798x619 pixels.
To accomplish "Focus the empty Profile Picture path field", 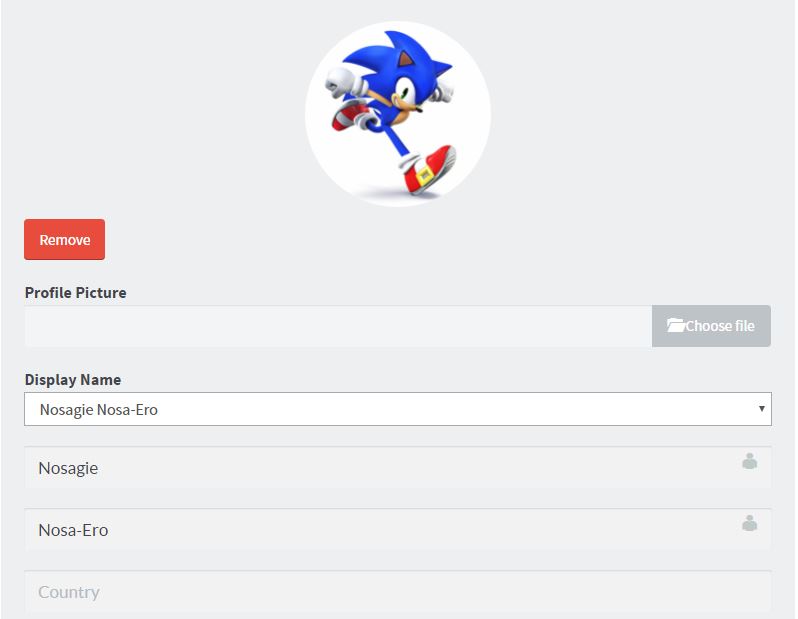I will tap(338, 326).
